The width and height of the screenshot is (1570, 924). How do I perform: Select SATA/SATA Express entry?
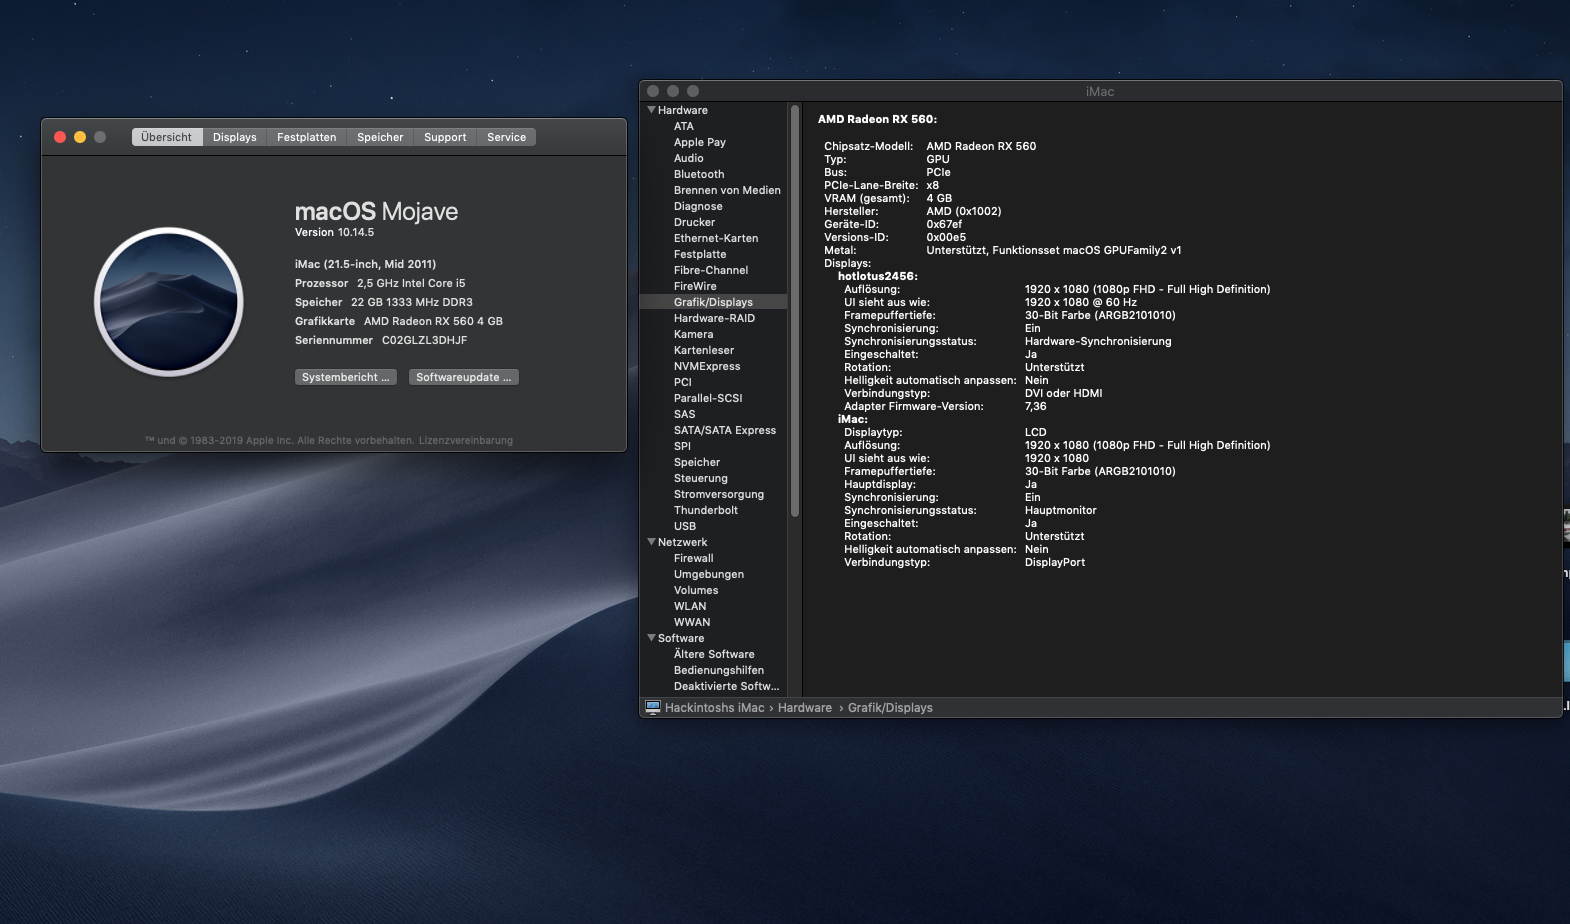[x=725, y=430]
